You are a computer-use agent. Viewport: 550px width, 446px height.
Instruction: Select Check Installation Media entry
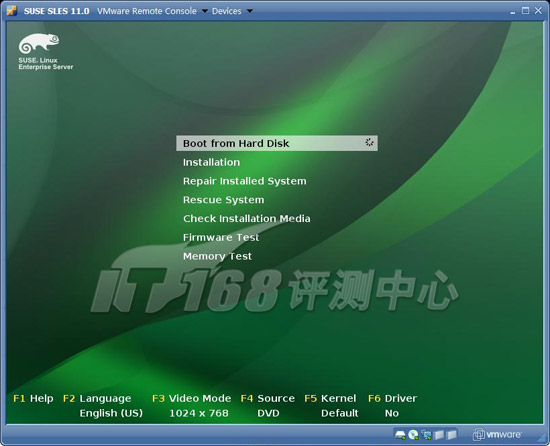click(247, 219)
